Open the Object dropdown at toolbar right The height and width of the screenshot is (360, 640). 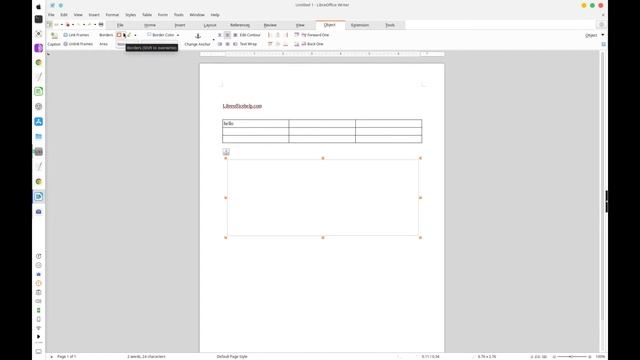pyautogui.click(x=594, y=36)
